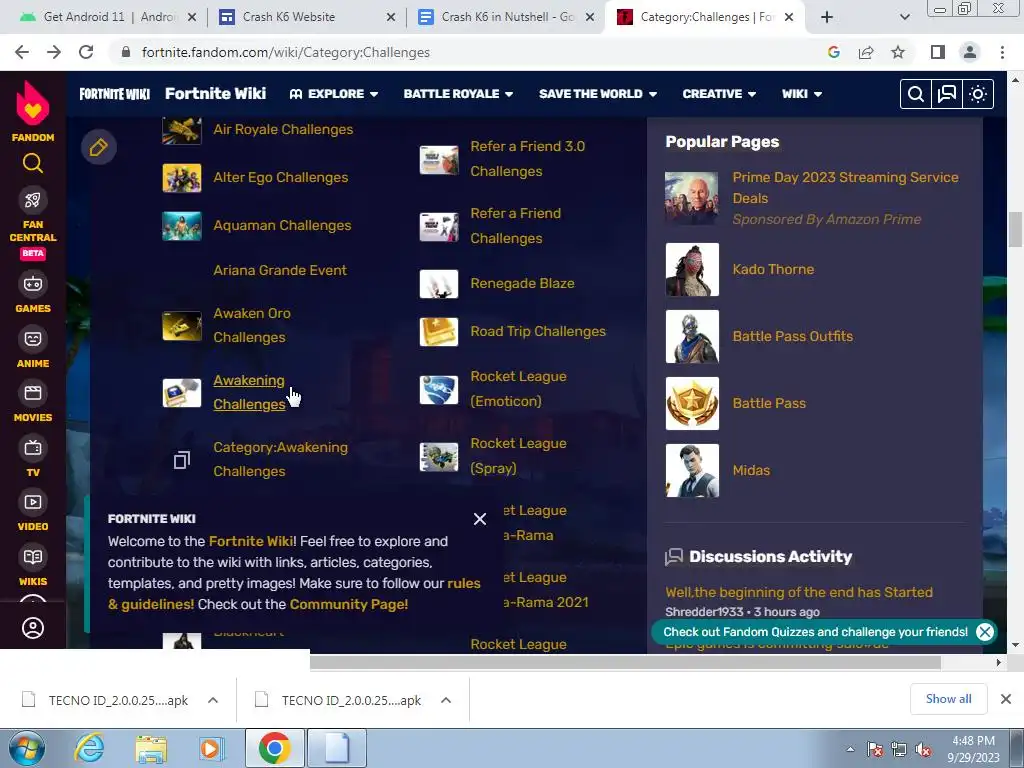Image resolution: width=1024 pixels, height=768 pixels.
Task: Close the downloads bar
Action: (x=1006, y=699)
